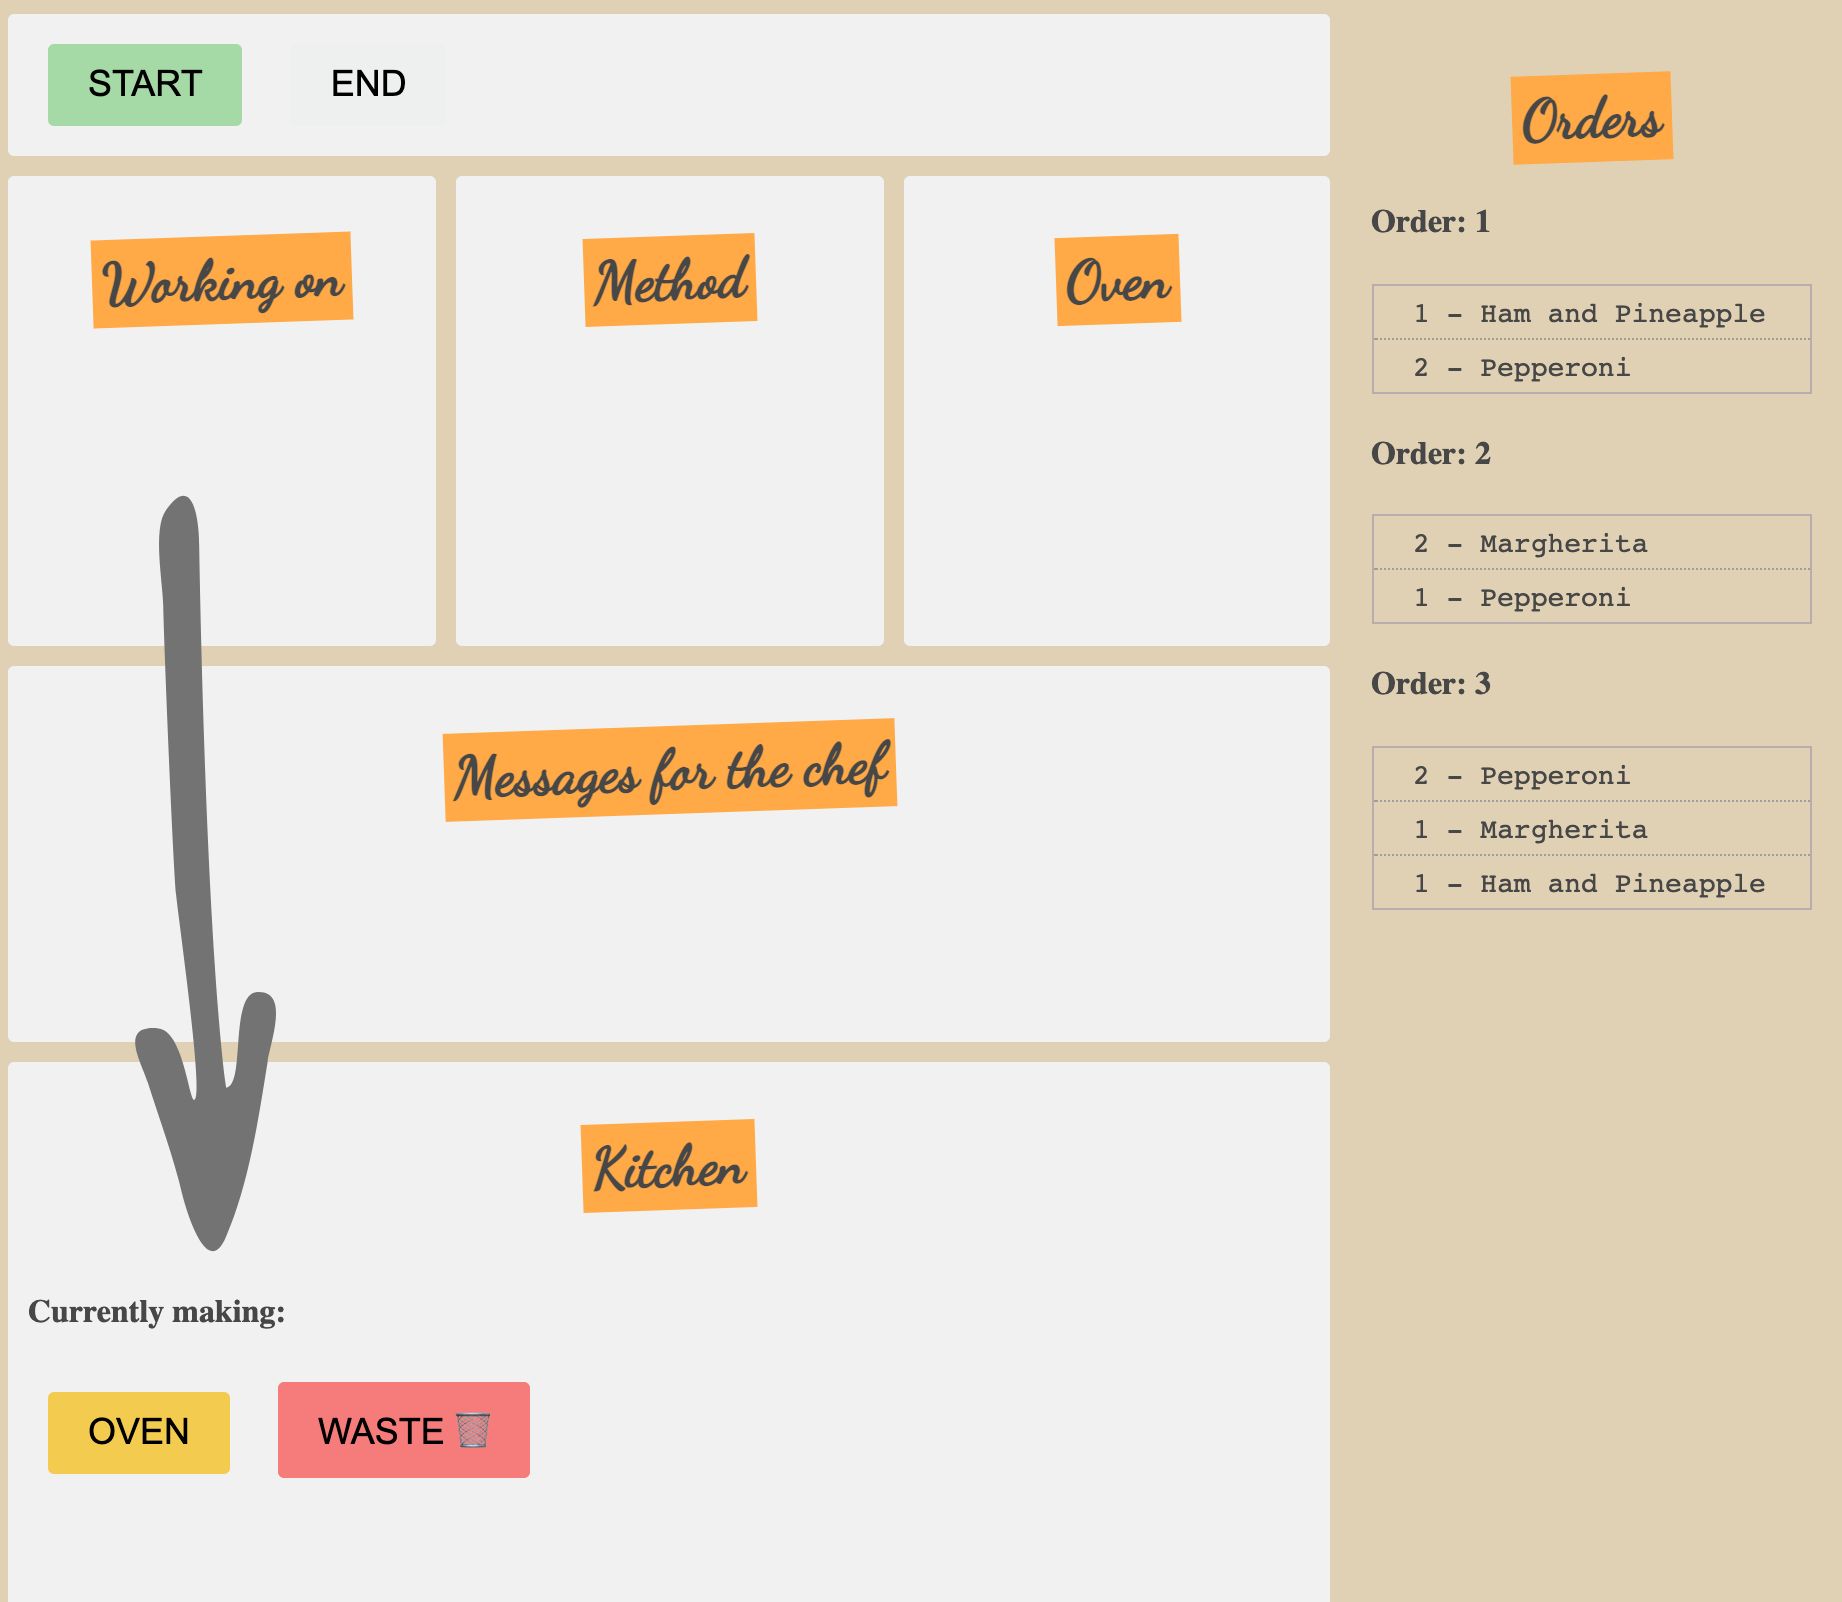Click the Oven panel title
The image size is (1842, 1602).
1118,280
